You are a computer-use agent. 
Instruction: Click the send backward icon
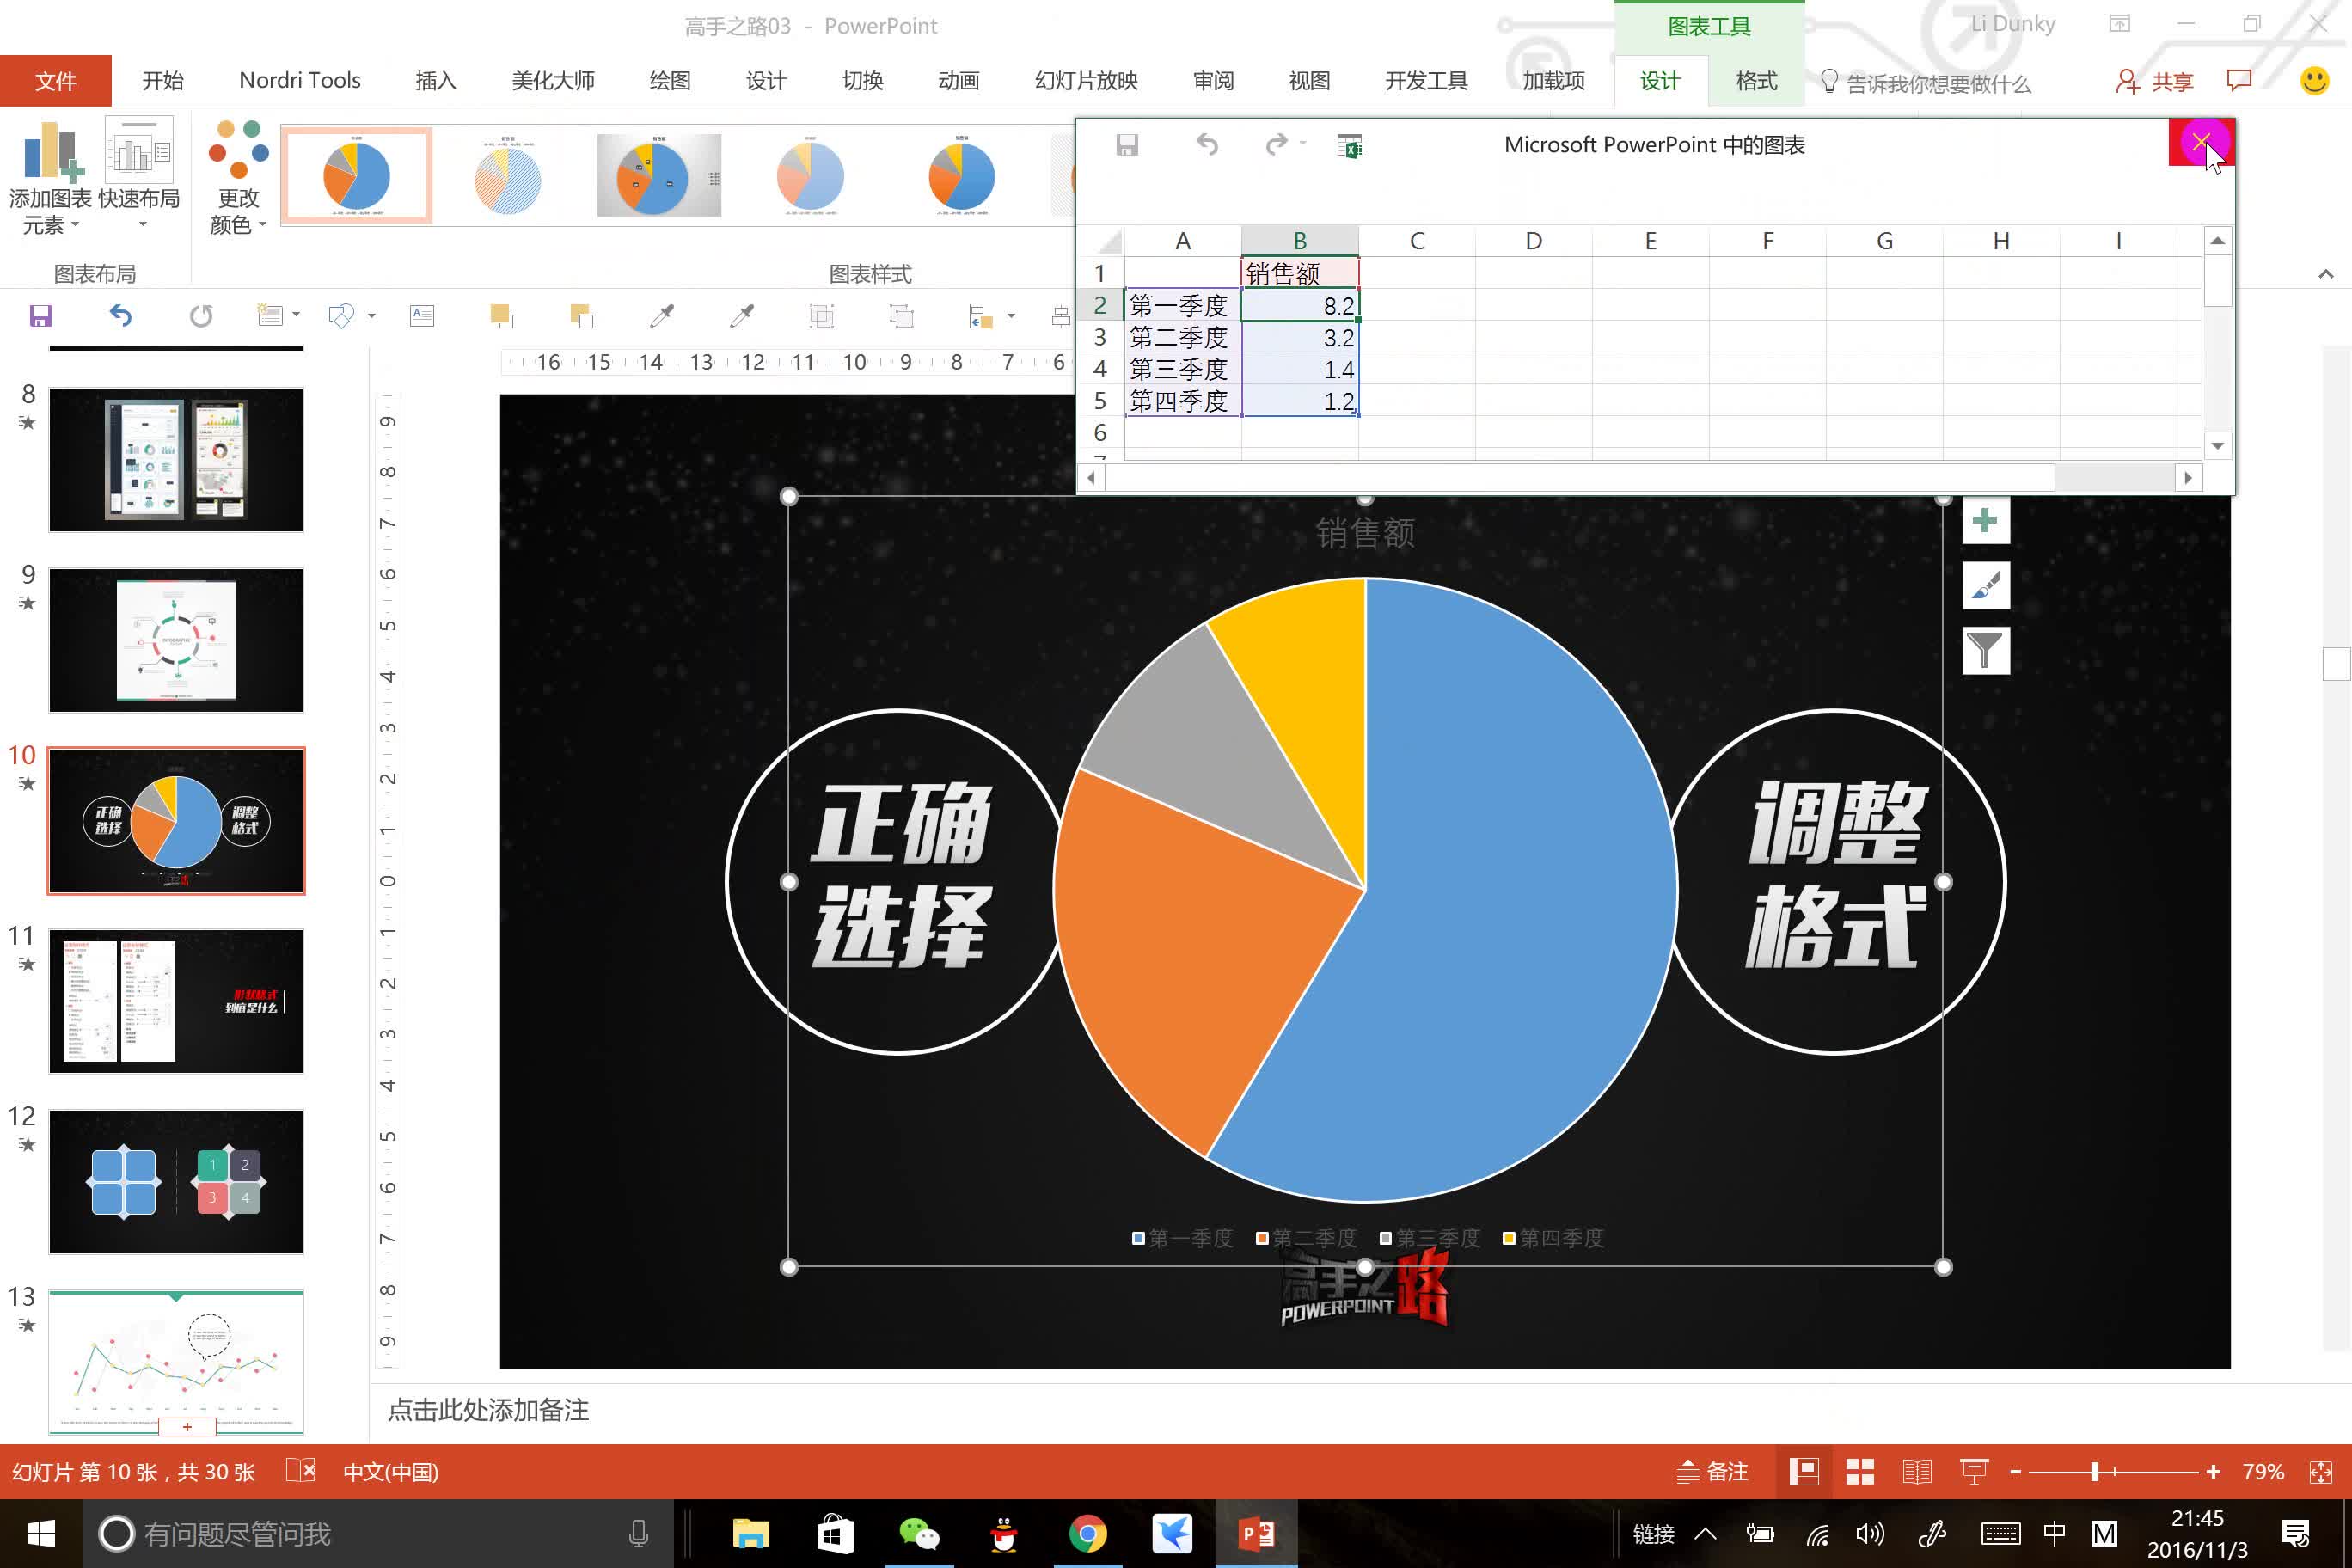(582, 316)
